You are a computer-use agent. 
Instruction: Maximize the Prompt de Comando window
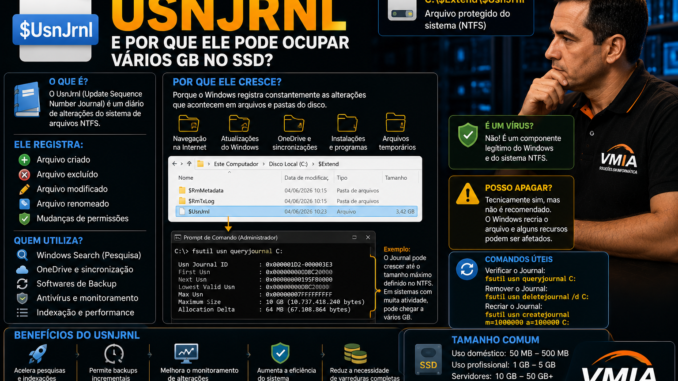click(x=354, y=237)
